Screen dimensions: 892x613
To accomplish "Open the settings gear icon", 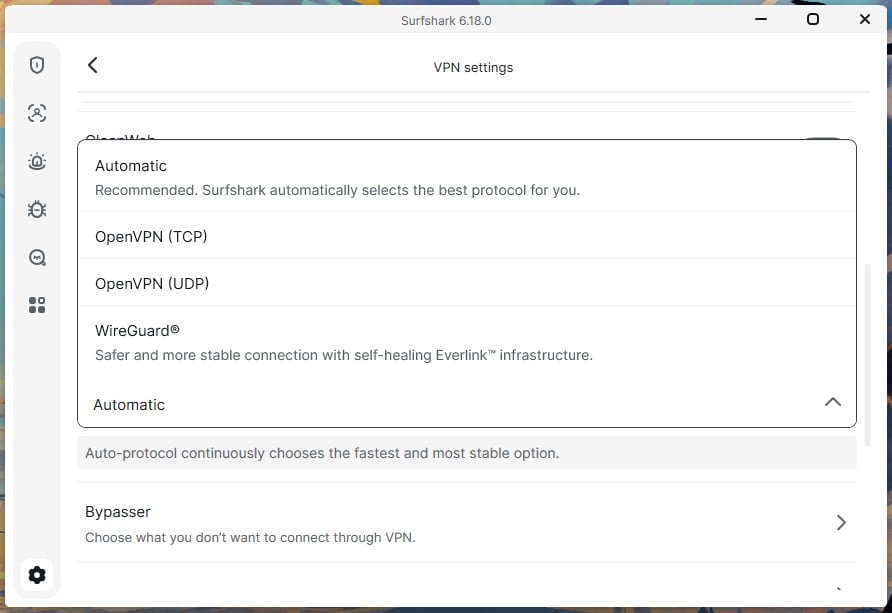I will coord(37,575).
